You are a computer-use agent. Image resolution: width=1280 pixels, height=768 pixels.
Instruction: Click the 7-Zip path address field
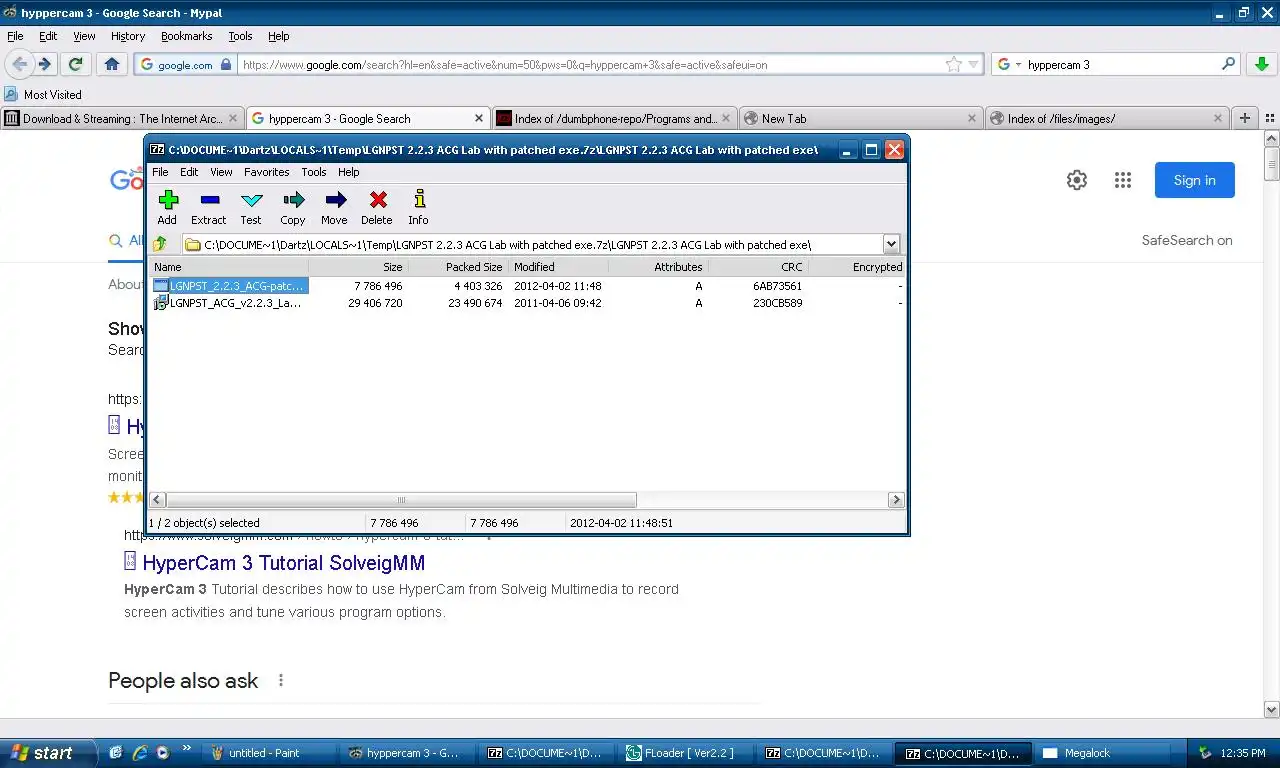(x=532, y=244)
